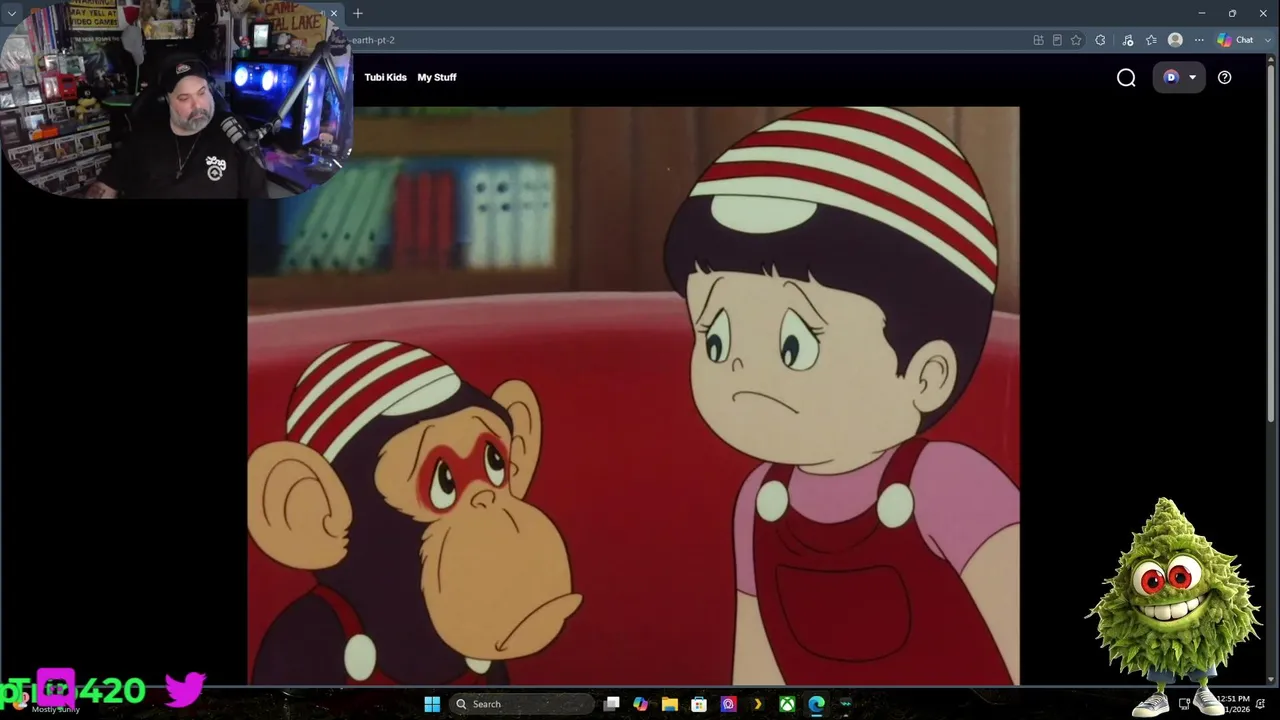The height and width of the screenshot is (720, 1280).
Task: Open the purple app icon on the taskbar
Action: pos(729,704)
